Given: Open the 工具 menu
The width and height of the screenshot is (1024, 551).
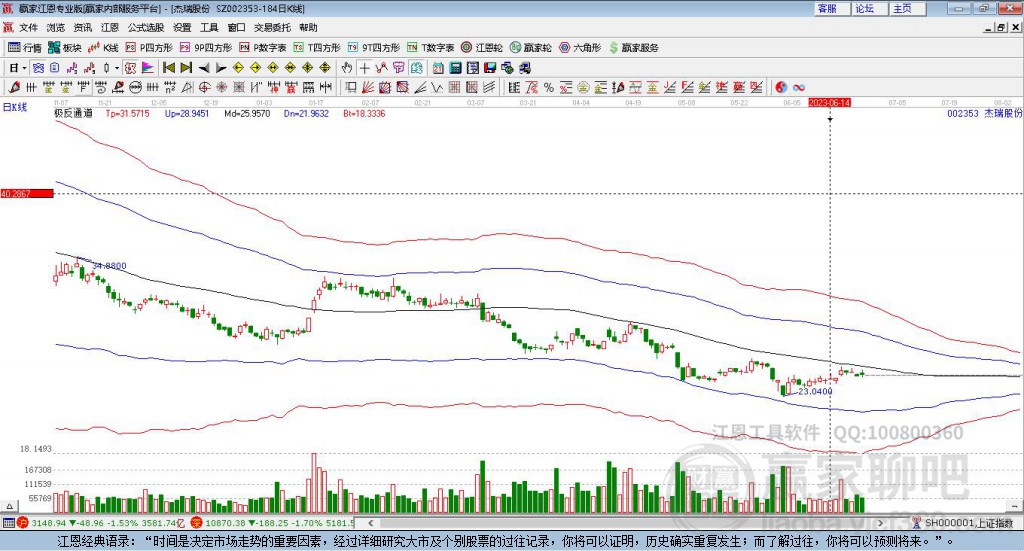Looking at the screenshot, I should tap(209, 27).
